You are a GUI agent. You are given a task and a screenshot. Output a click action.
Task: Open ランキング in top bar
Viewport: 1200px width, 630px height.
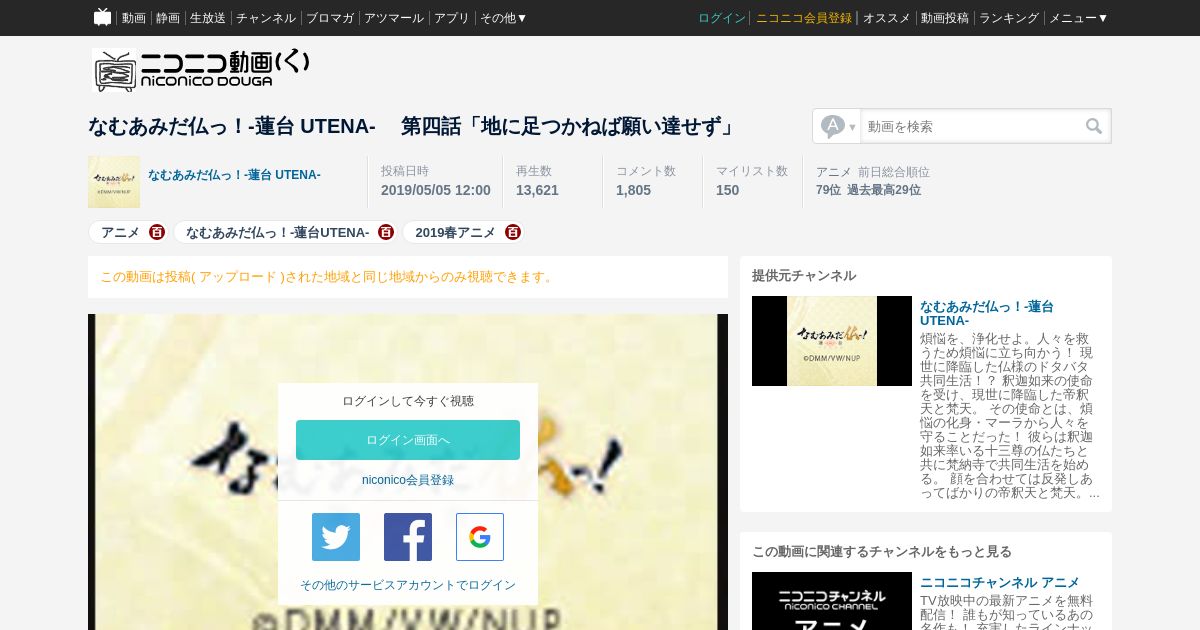coord(1009,18)
